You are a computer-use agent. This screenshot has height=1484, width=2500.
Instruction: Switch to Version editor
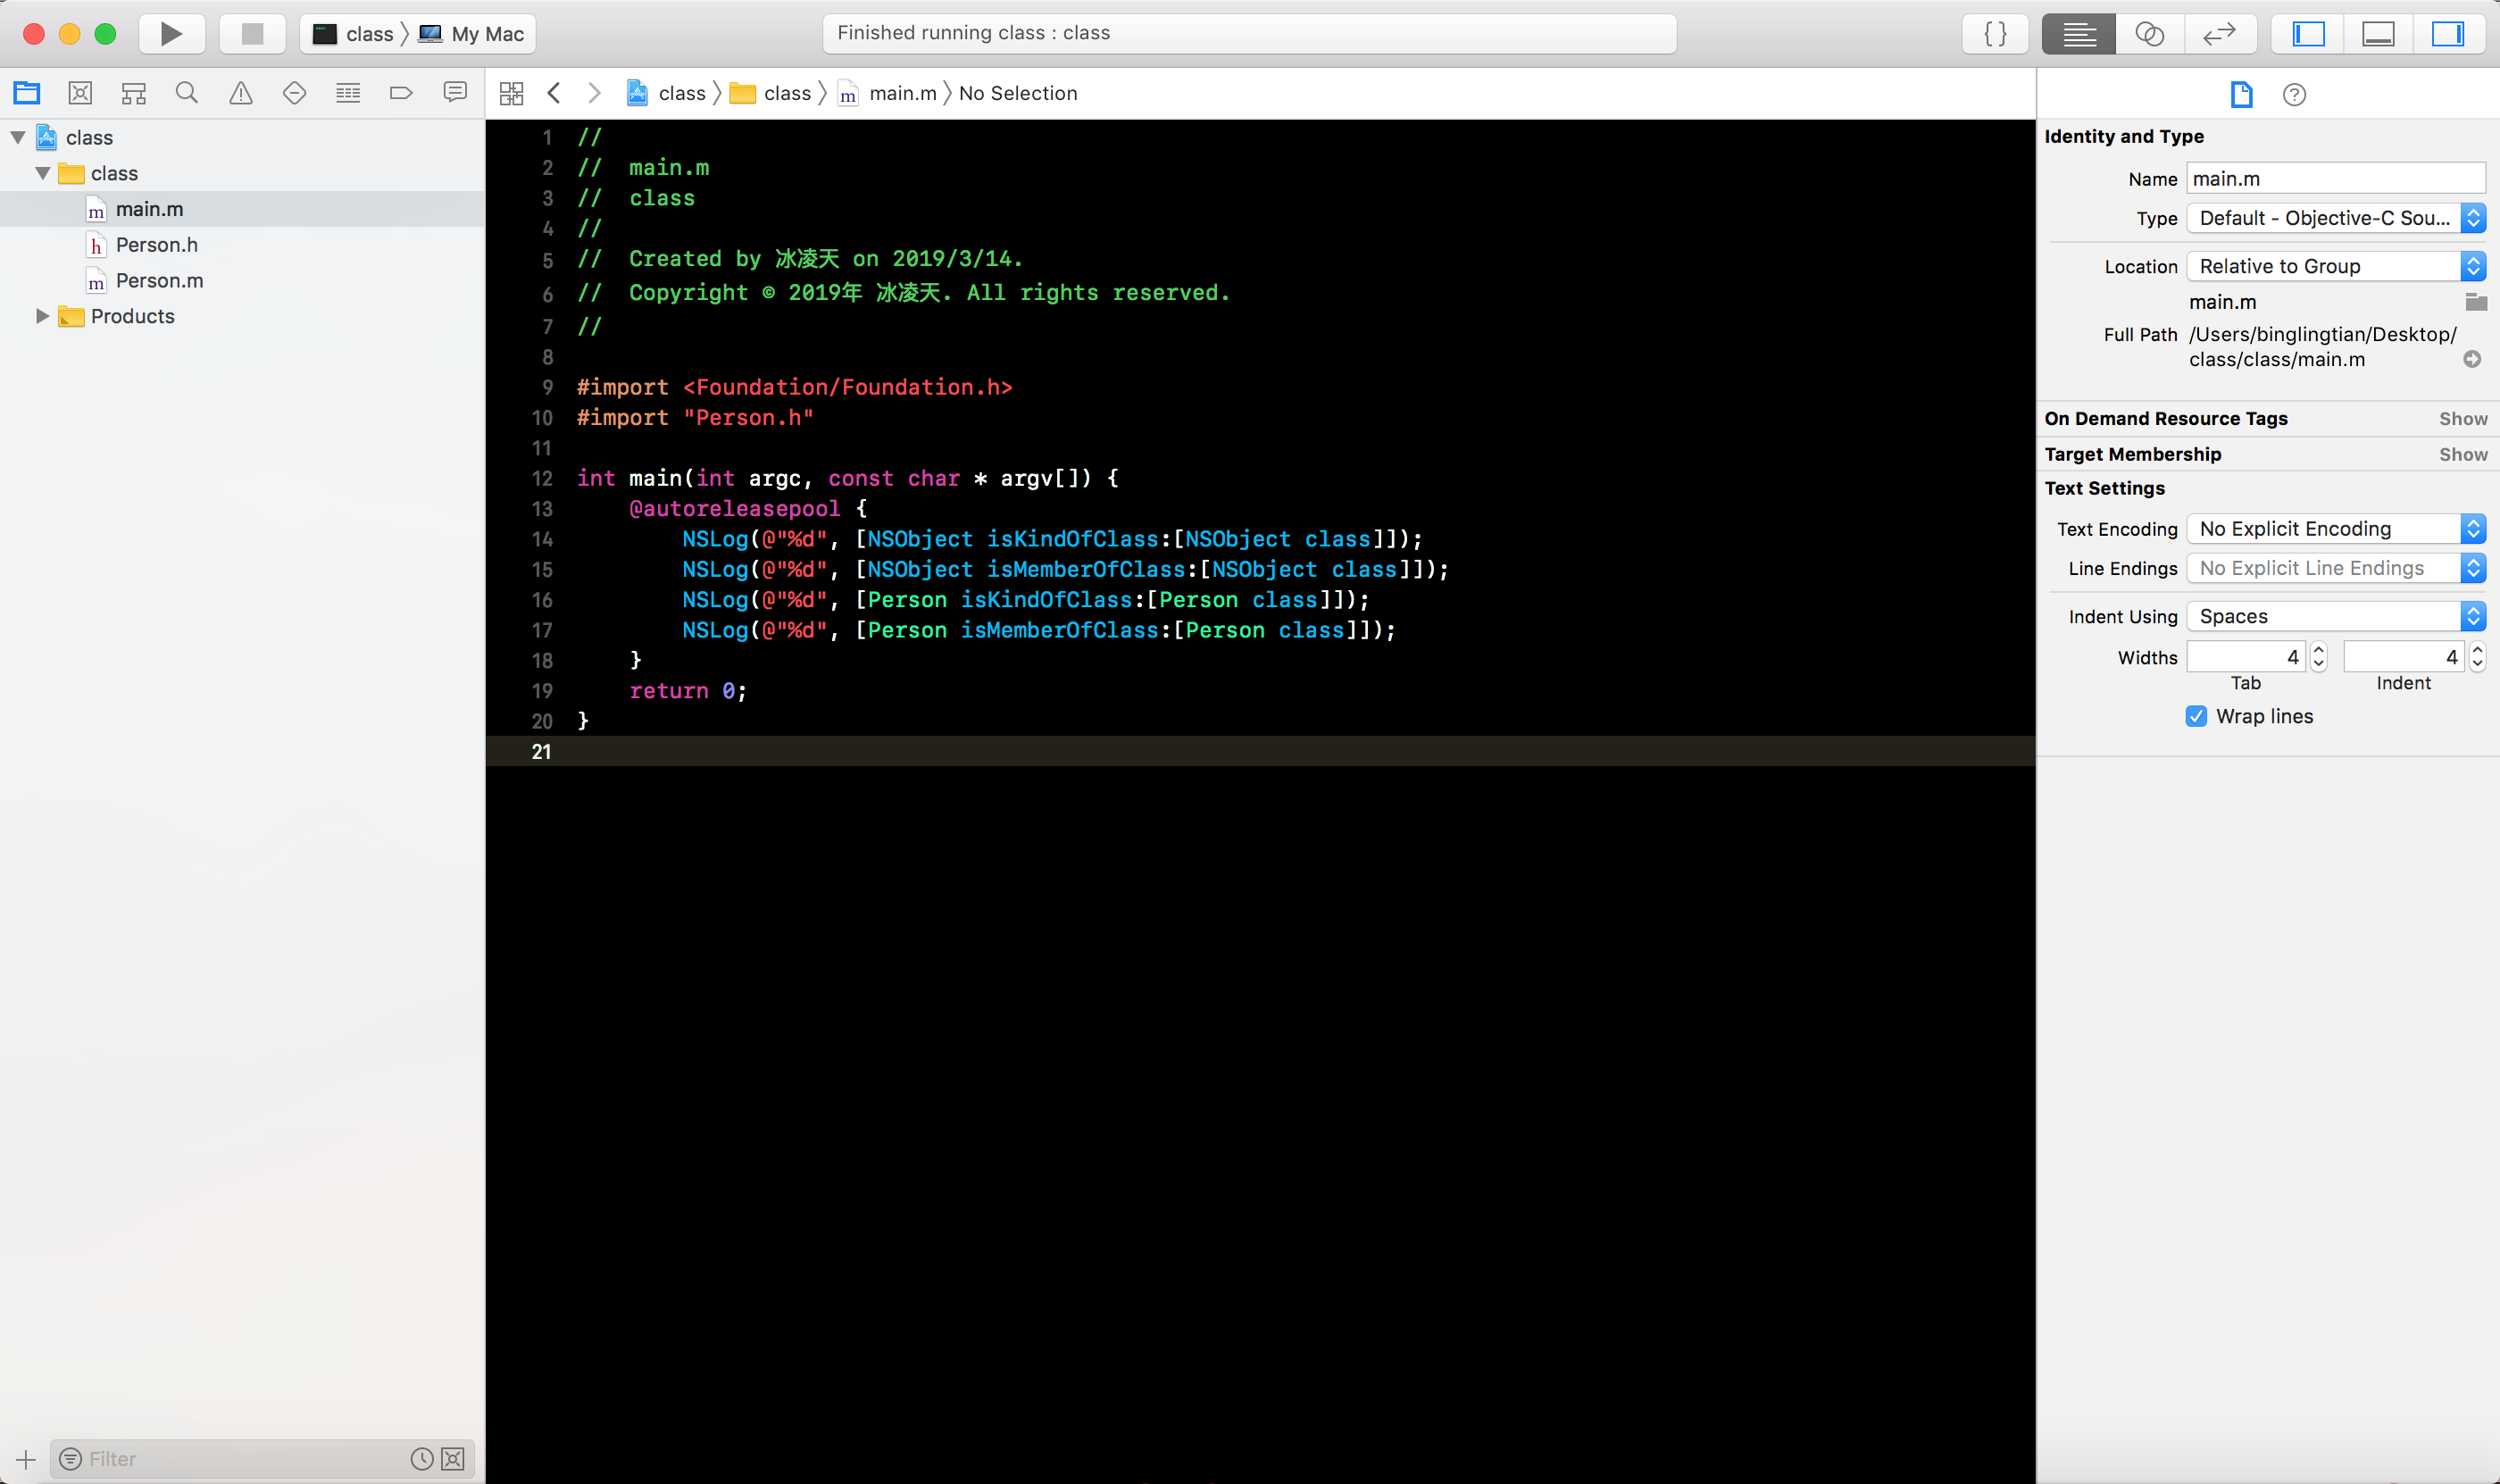[x=2219, y=34]
